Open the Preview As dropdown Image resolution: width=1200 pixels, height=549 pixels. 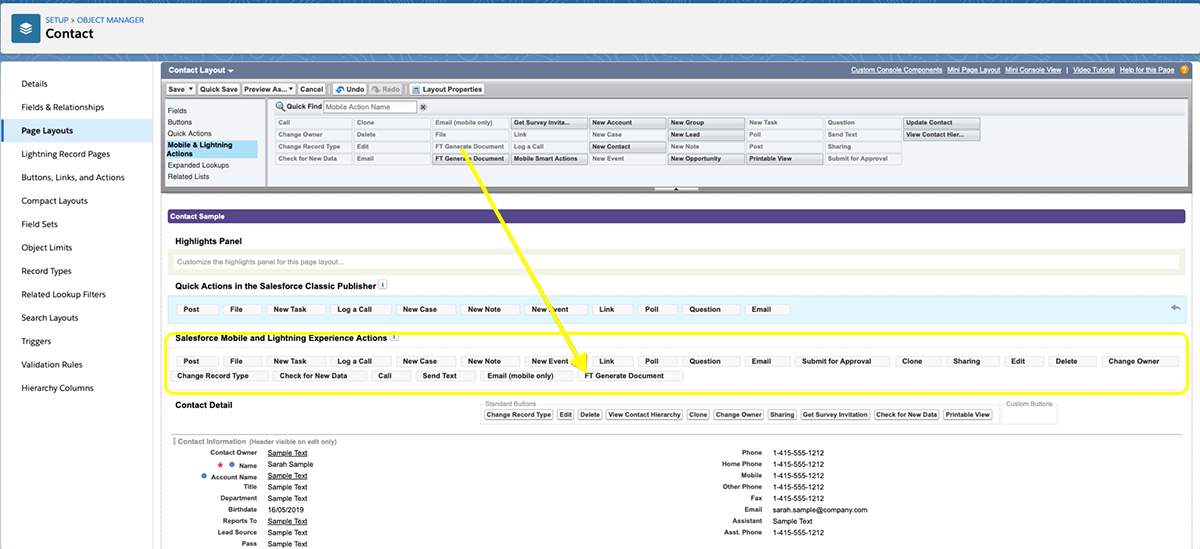(x=268, y=89)
